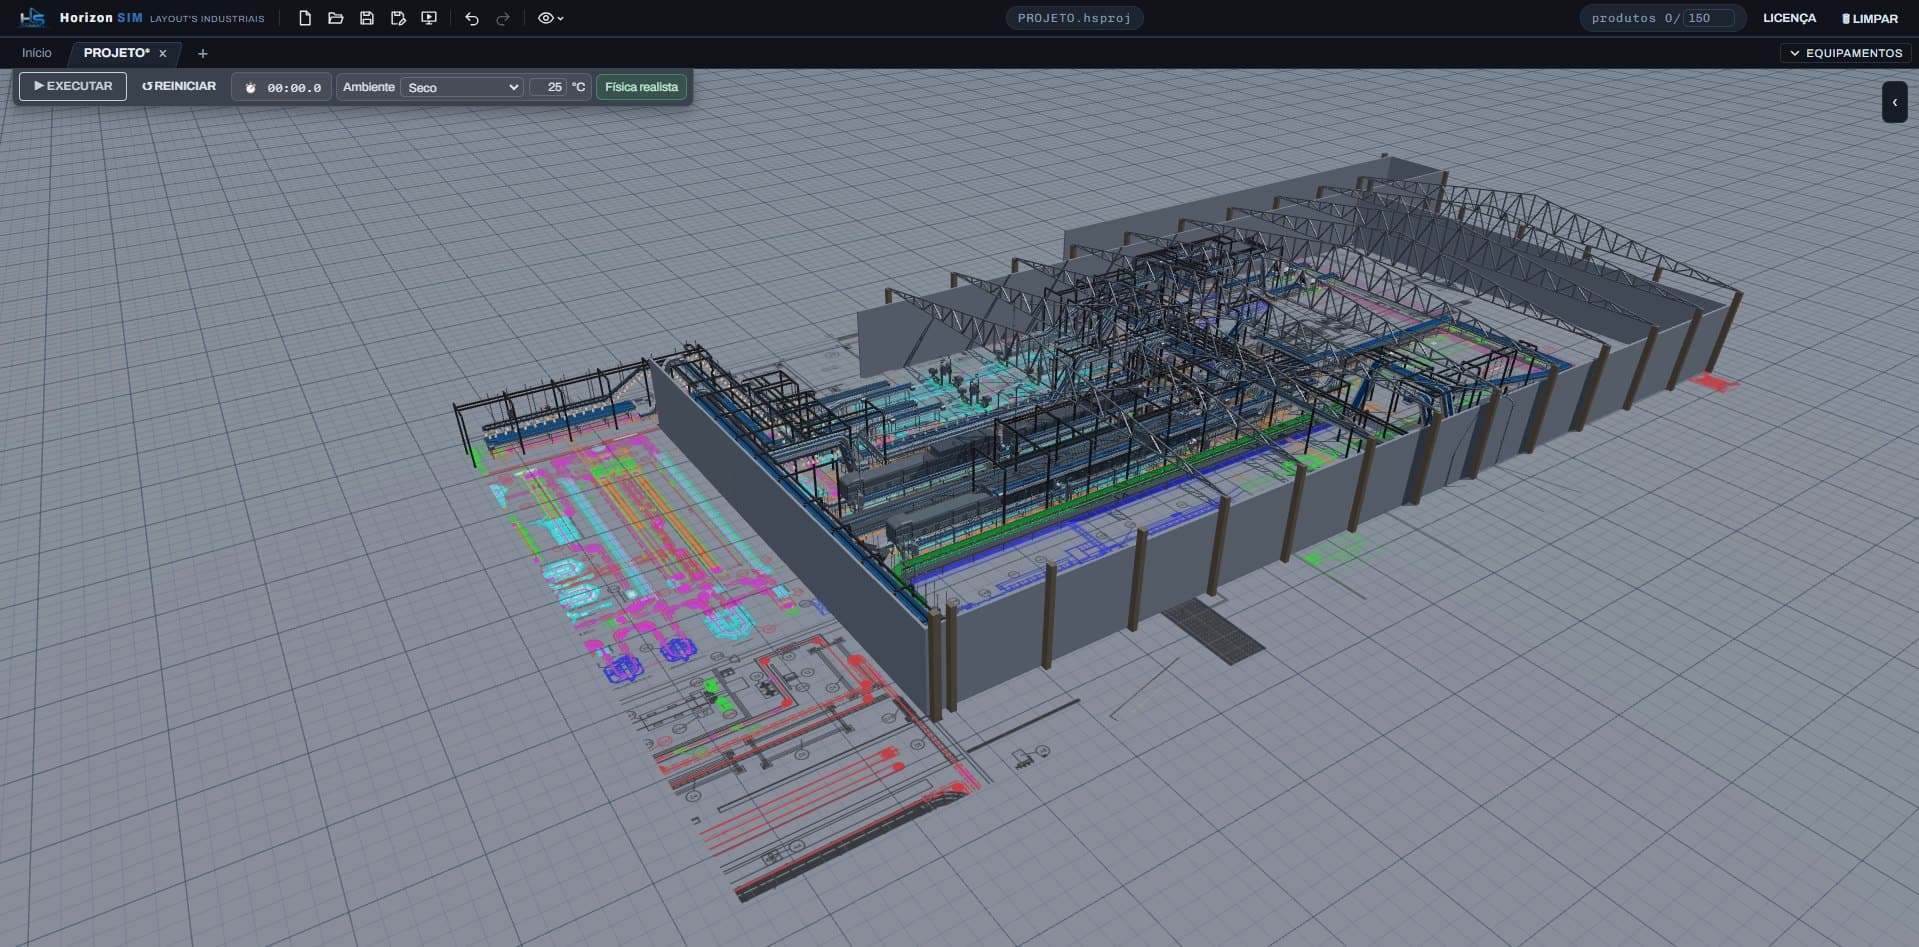Screen dimensions: 1919x947
Task: Open the presentation screen icon
Action: [x=429, y=18]
